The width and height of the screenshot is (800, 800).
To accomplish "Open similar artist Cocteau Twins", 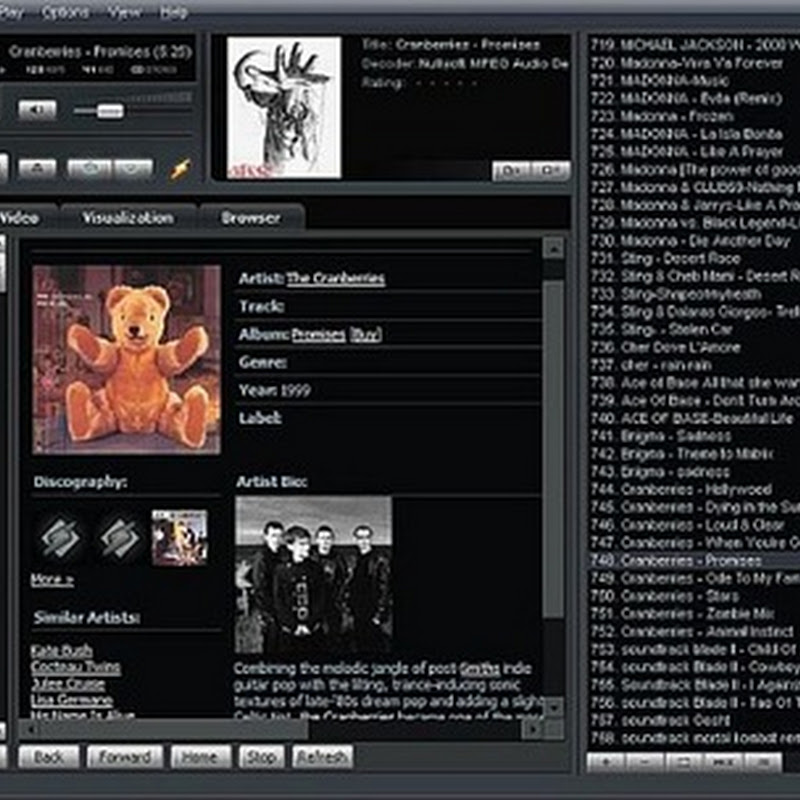I will click(76, 667).
